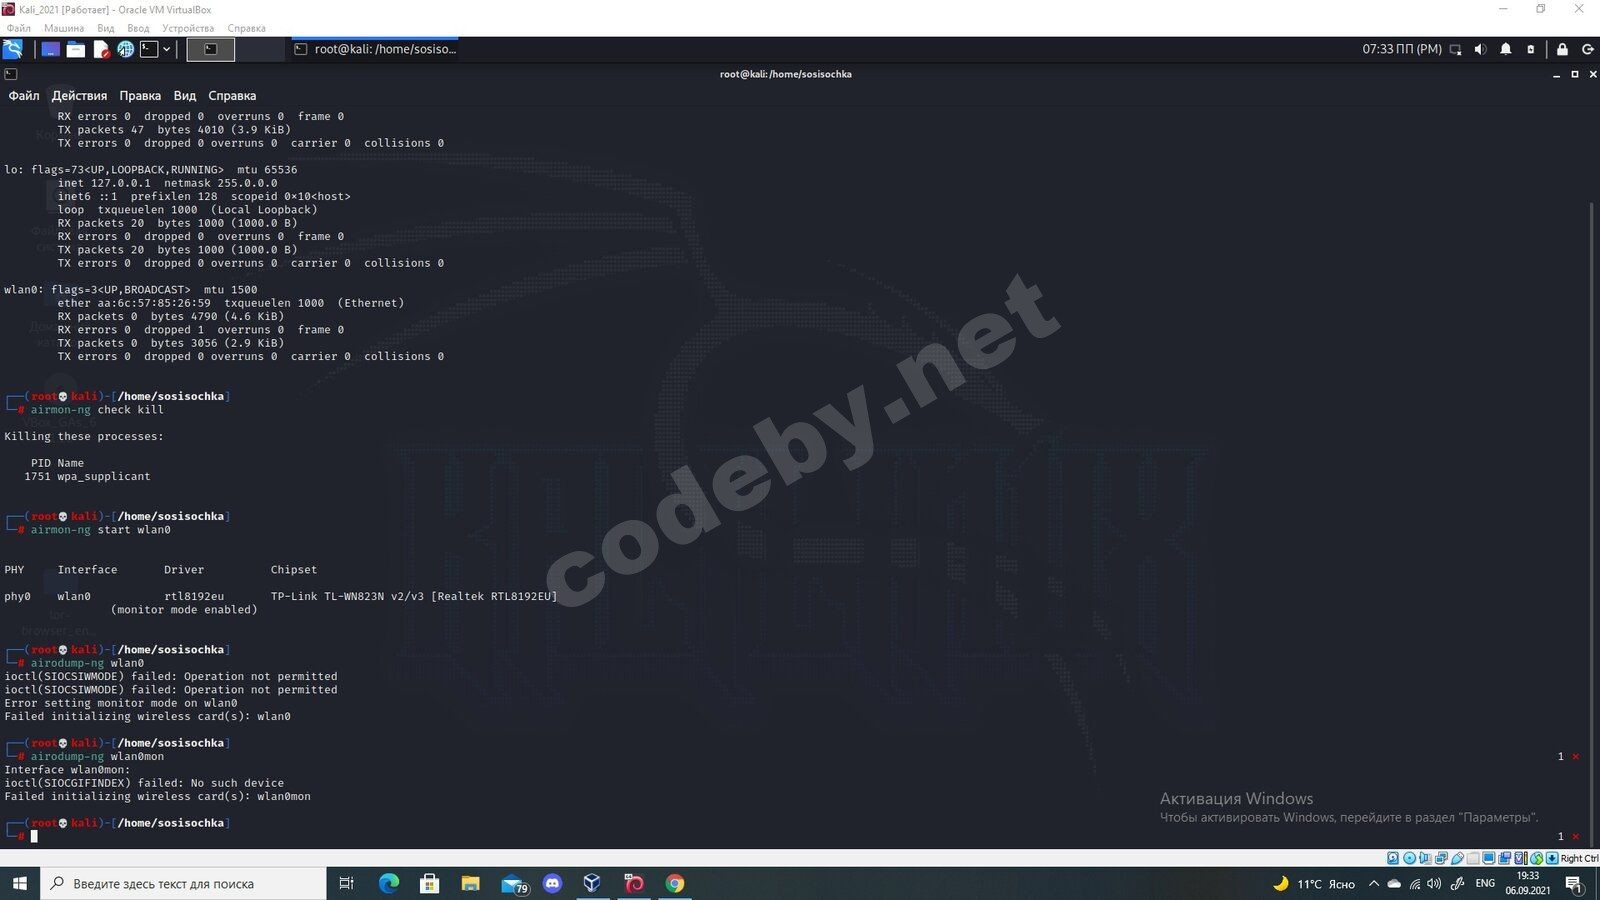
Task: Open File Explorer from Windows taskbar
Action: 471,884
